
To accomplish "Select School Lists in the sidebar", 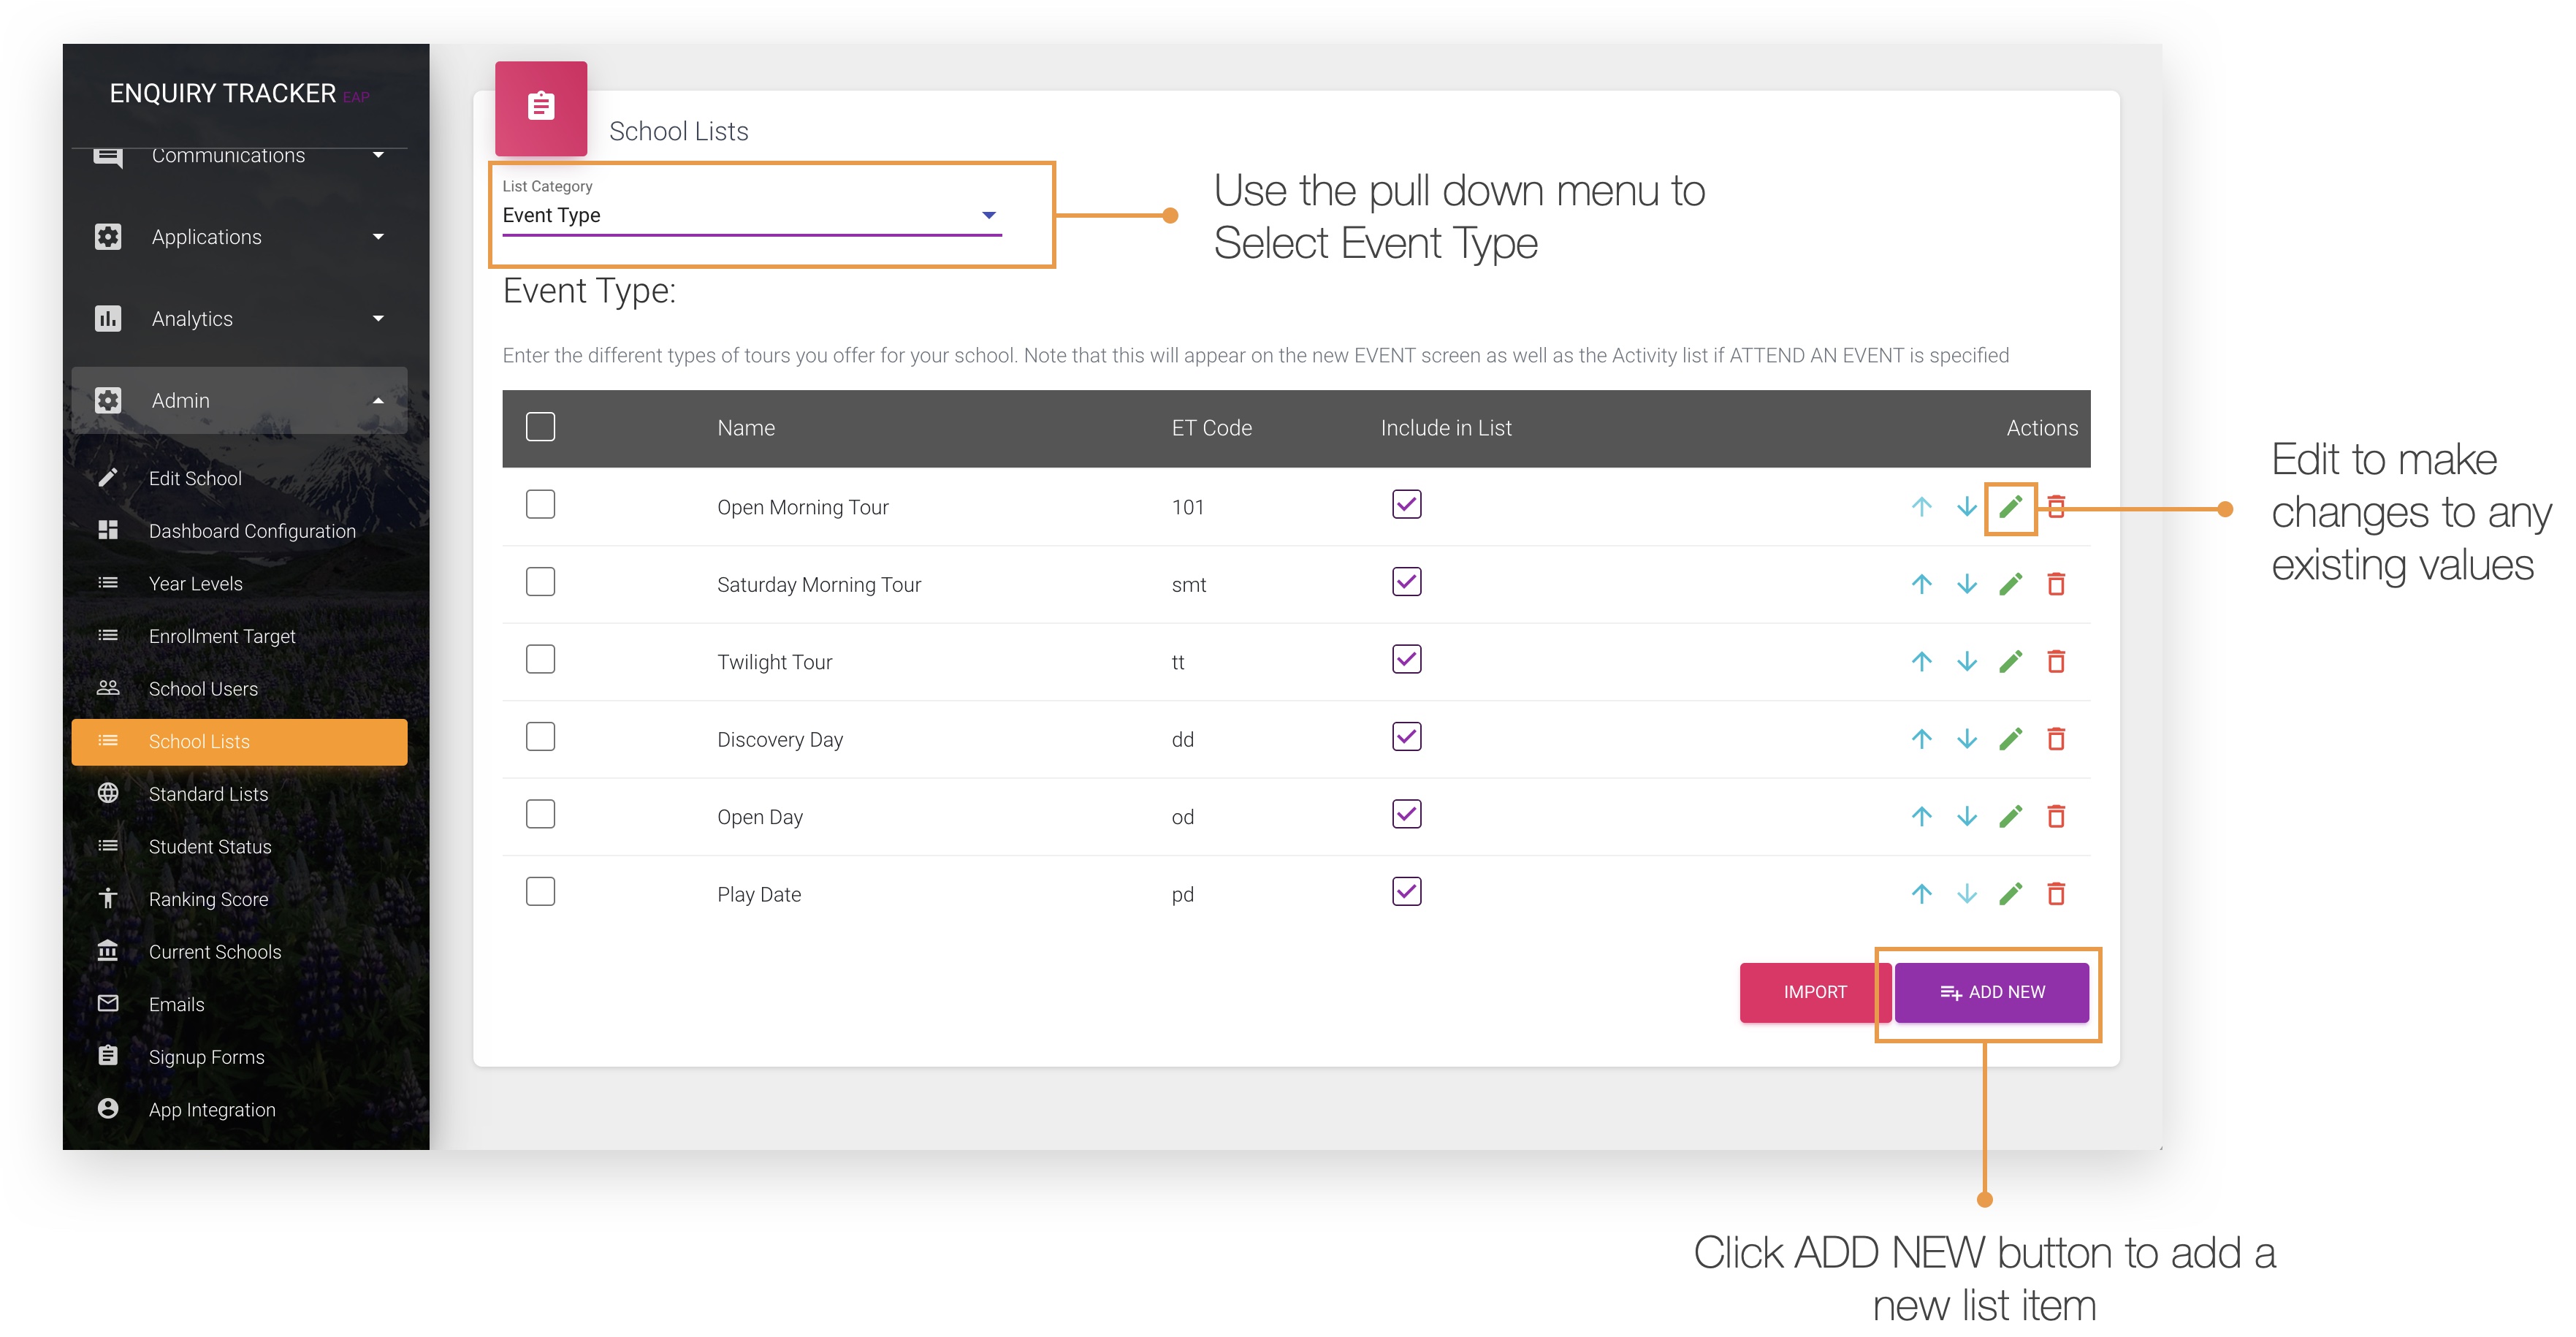I will tap(199, 741).
